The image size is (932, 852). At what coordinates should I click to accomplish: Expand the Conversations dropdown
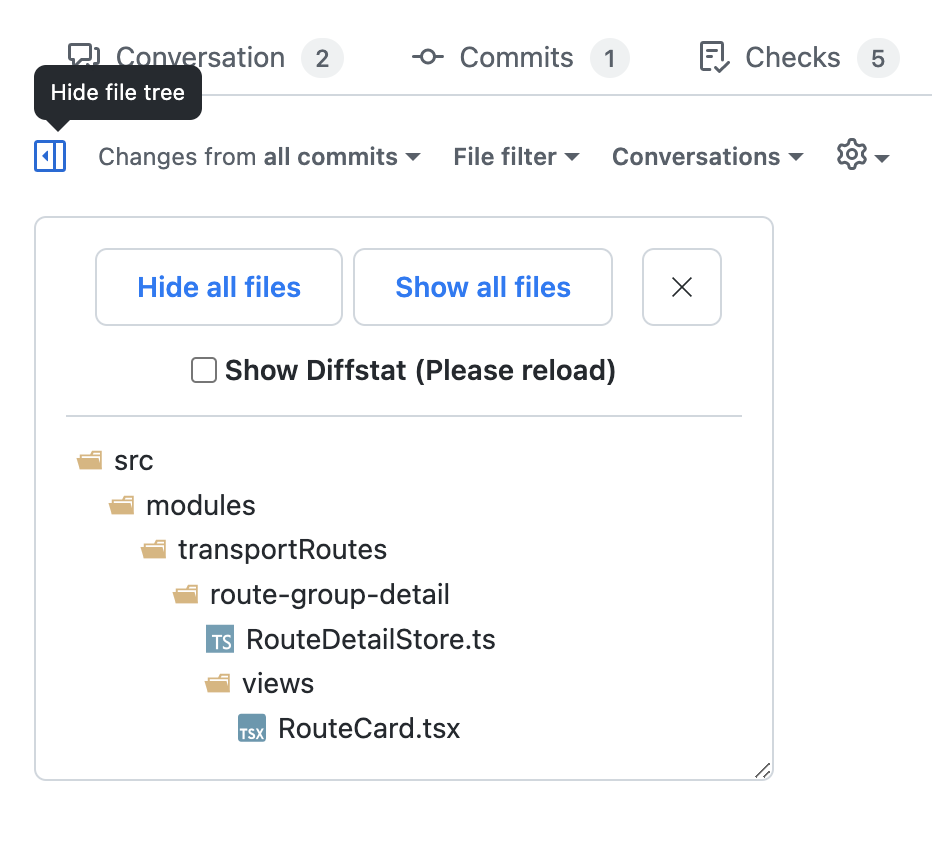click(707, 157)
